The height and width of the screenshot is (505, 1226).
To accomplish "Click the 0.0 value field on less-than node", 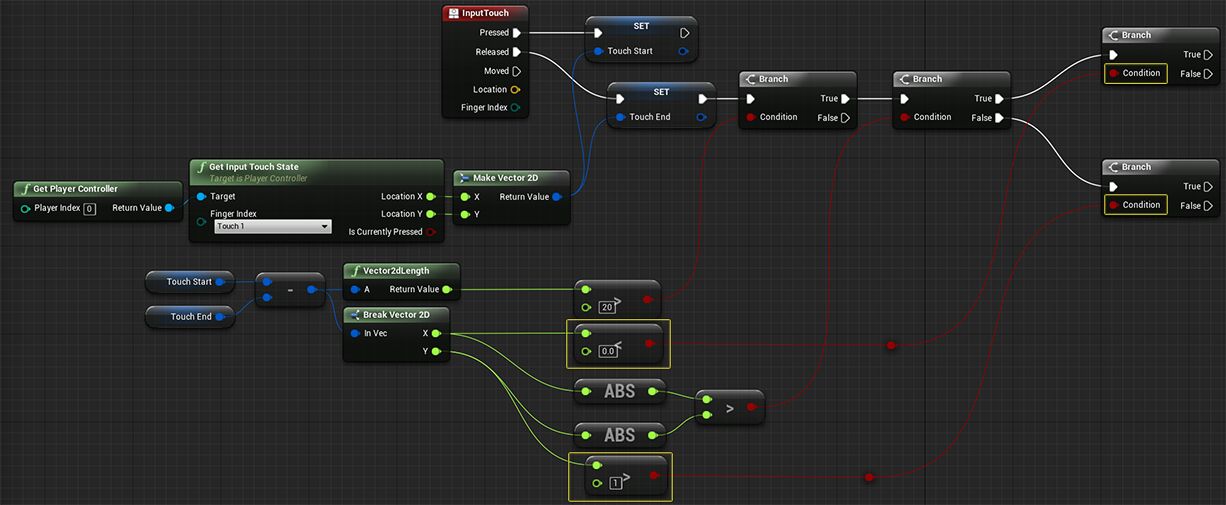I will click(607, 351).
